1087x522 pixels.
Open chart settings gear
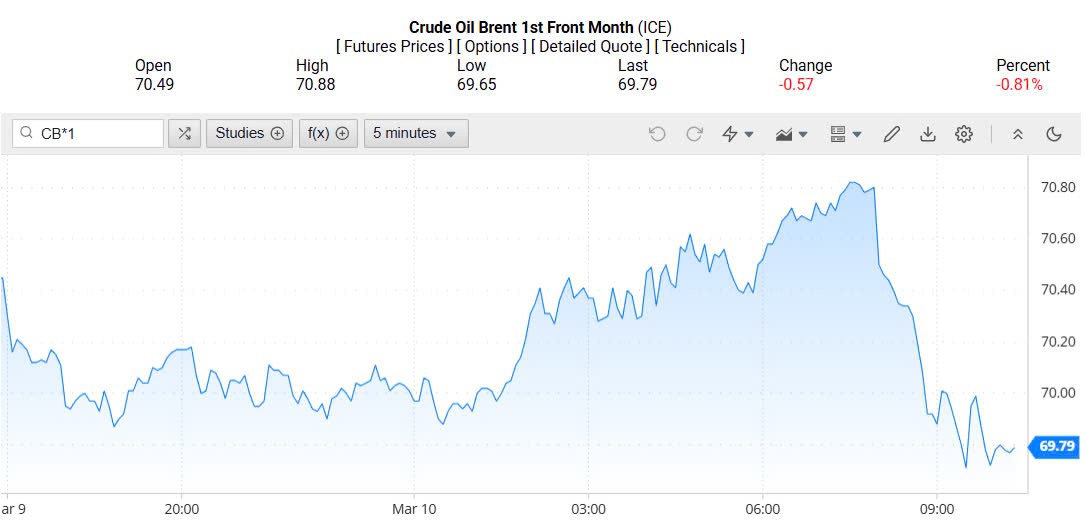coord(964,134)
